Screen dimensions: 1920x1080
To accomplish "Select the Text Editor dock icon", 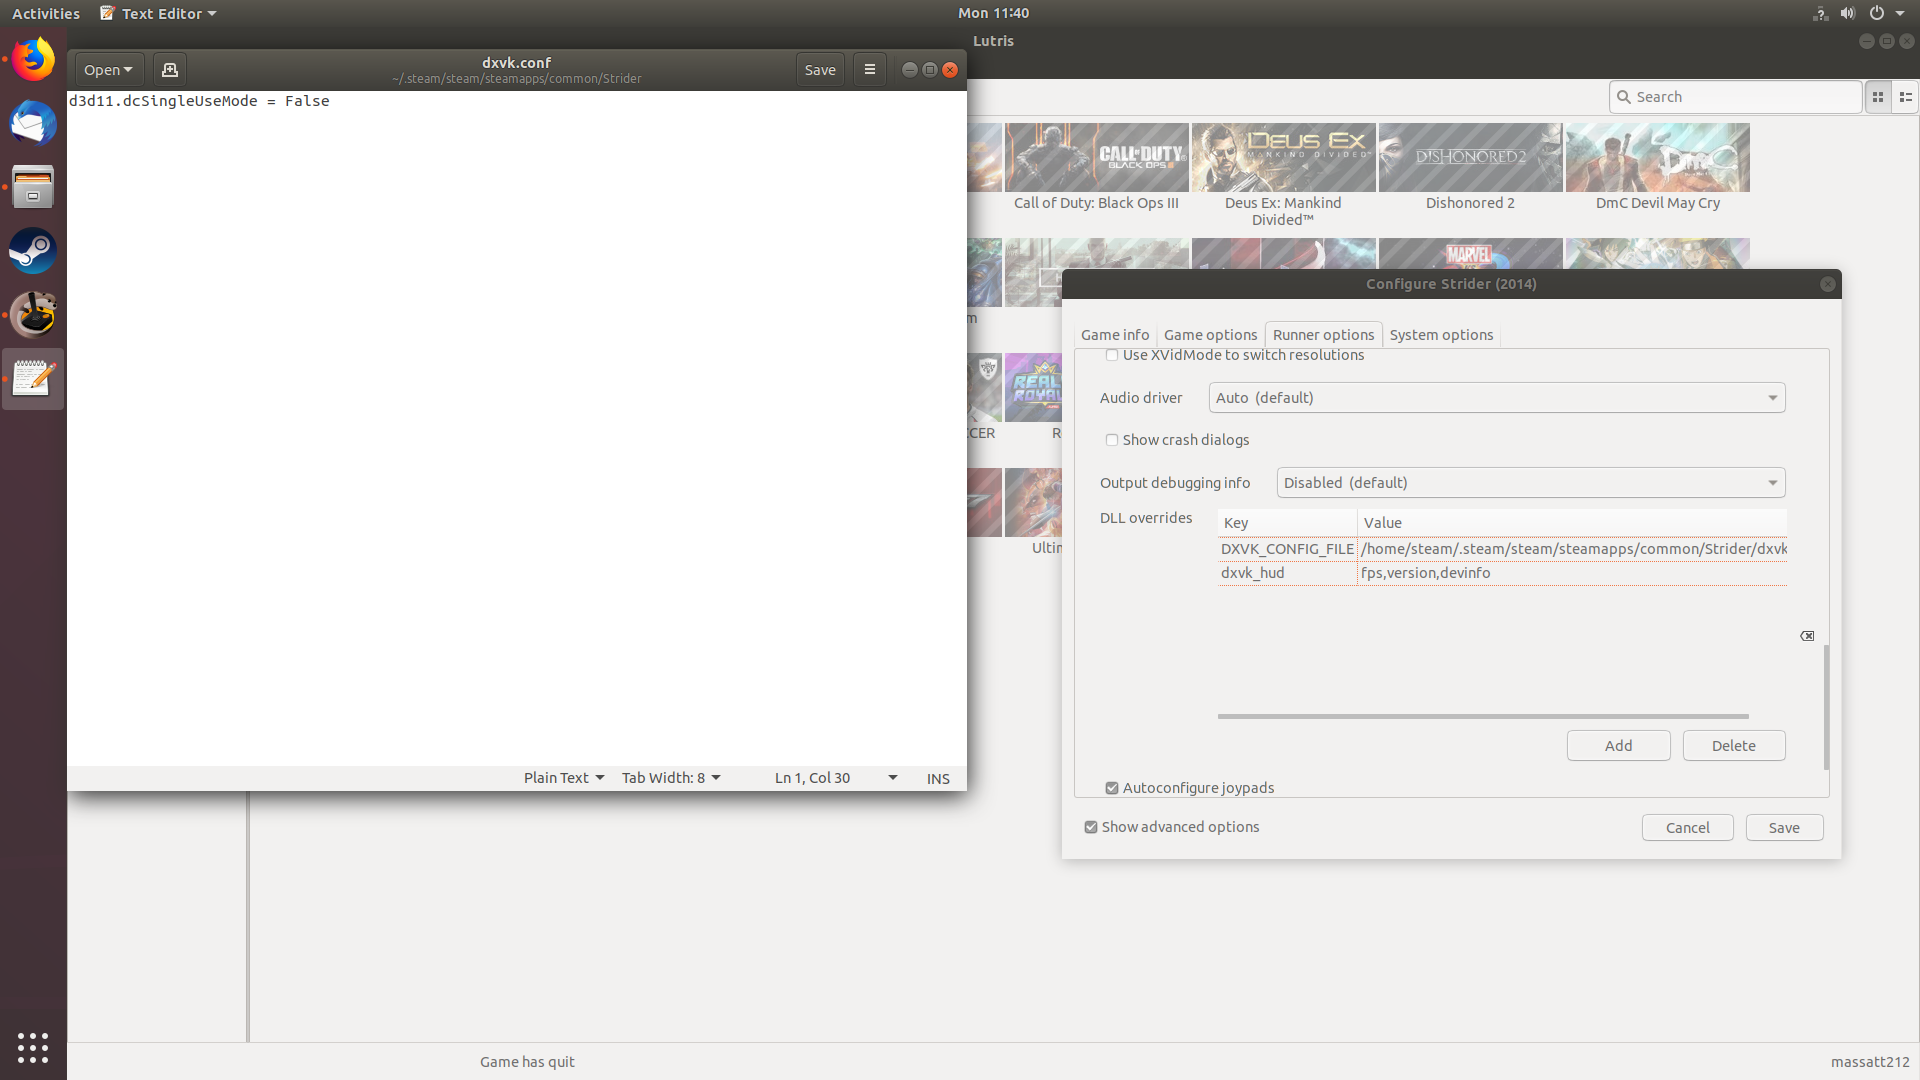I will coord(33,379).
